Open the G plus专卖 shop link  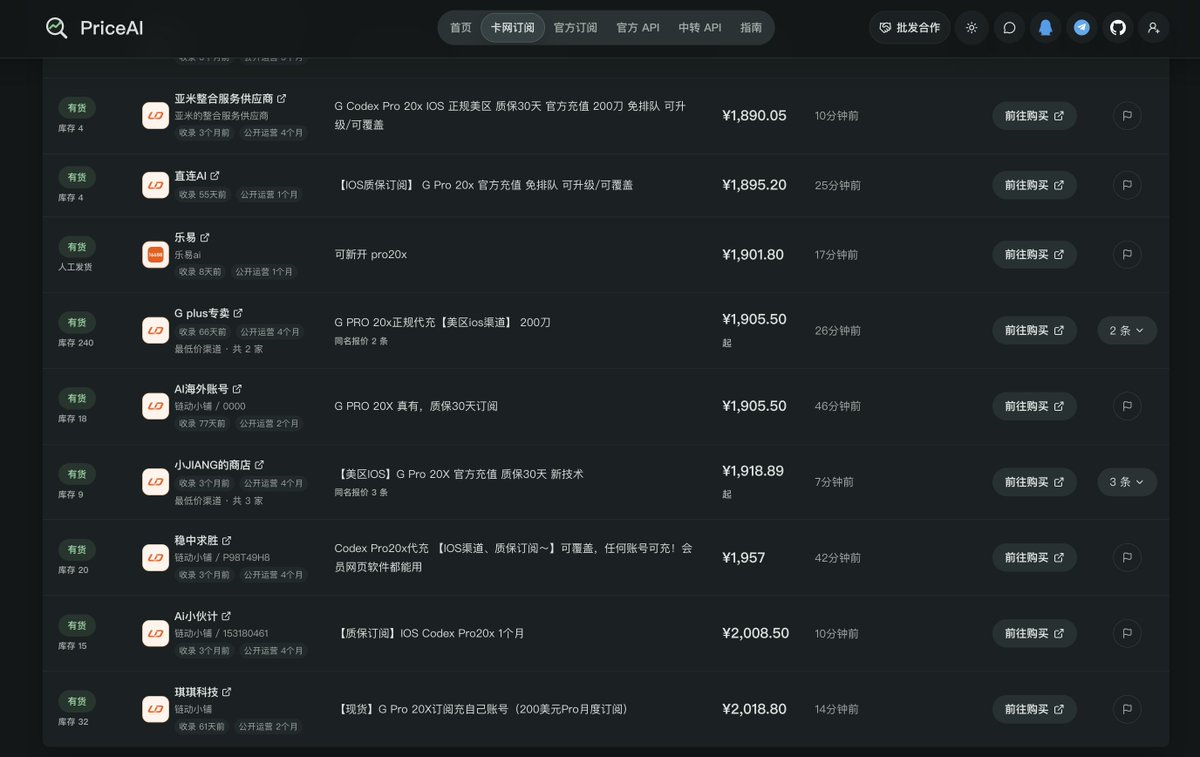[209, 313]
